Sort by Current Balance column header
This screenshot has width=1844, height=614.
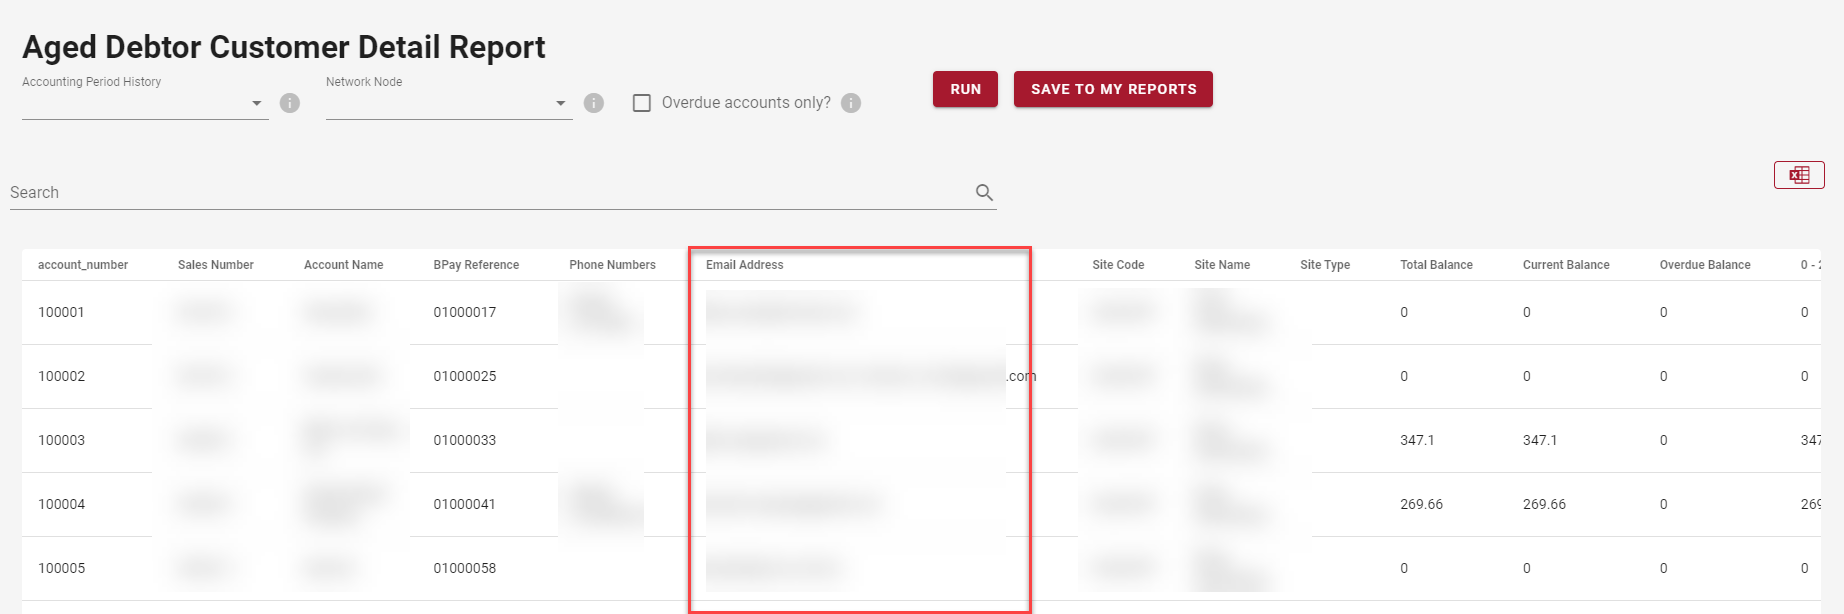(1566, 265)
